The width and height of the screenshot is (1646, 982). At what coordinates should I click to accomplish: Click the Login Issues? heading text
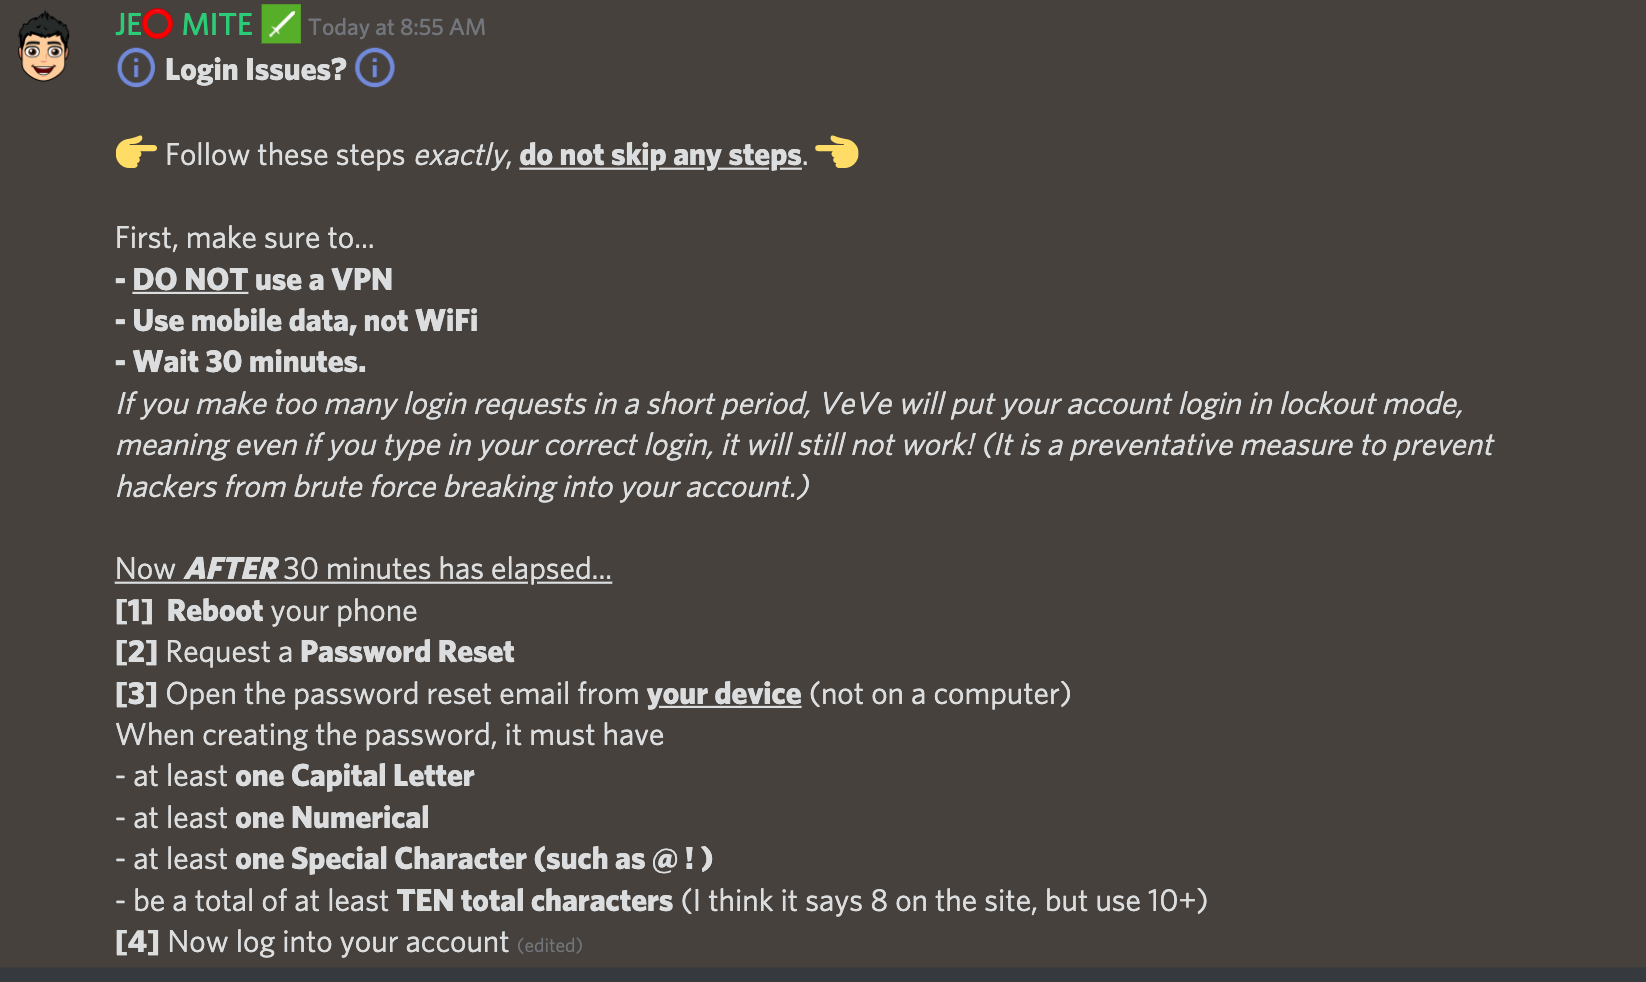pyautogui.click(x=256, y=70)
